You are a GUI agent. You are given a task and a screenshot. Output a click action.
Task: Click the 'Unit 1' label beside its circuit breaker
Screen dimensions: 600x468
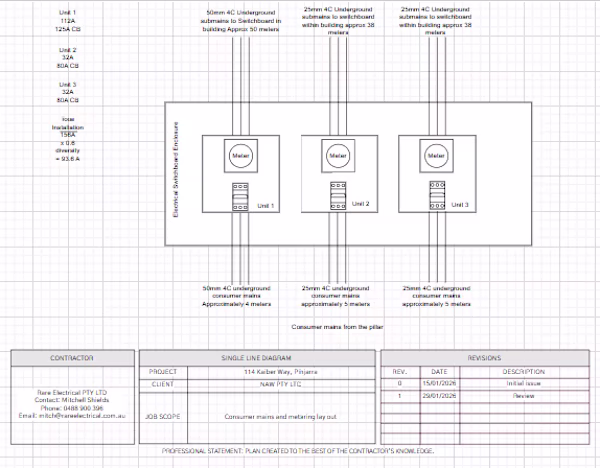(x=266, y=205)
